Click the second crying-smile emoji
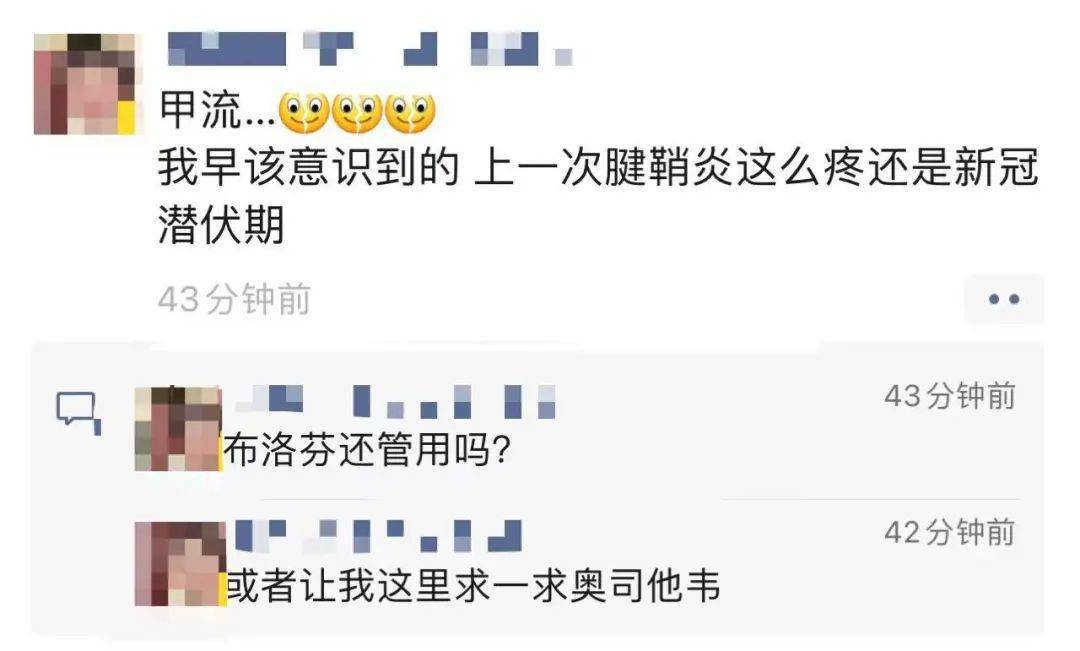Screen dimensions: 1080x651 pyautogui.click(x=356, y=112)
